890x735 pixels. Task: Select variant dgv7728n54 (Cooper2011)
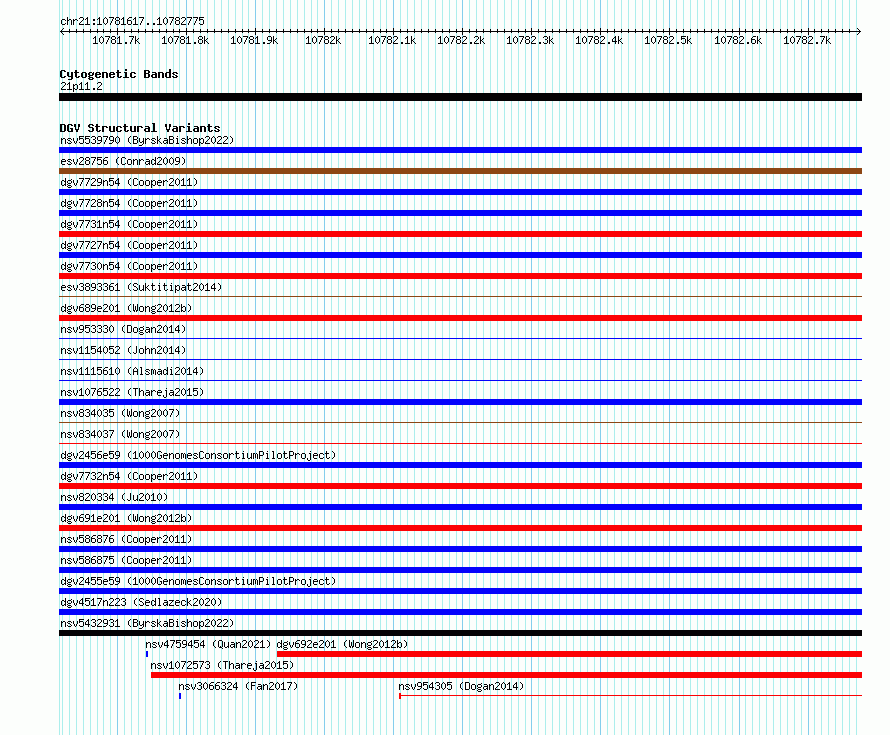click(129, 203)
